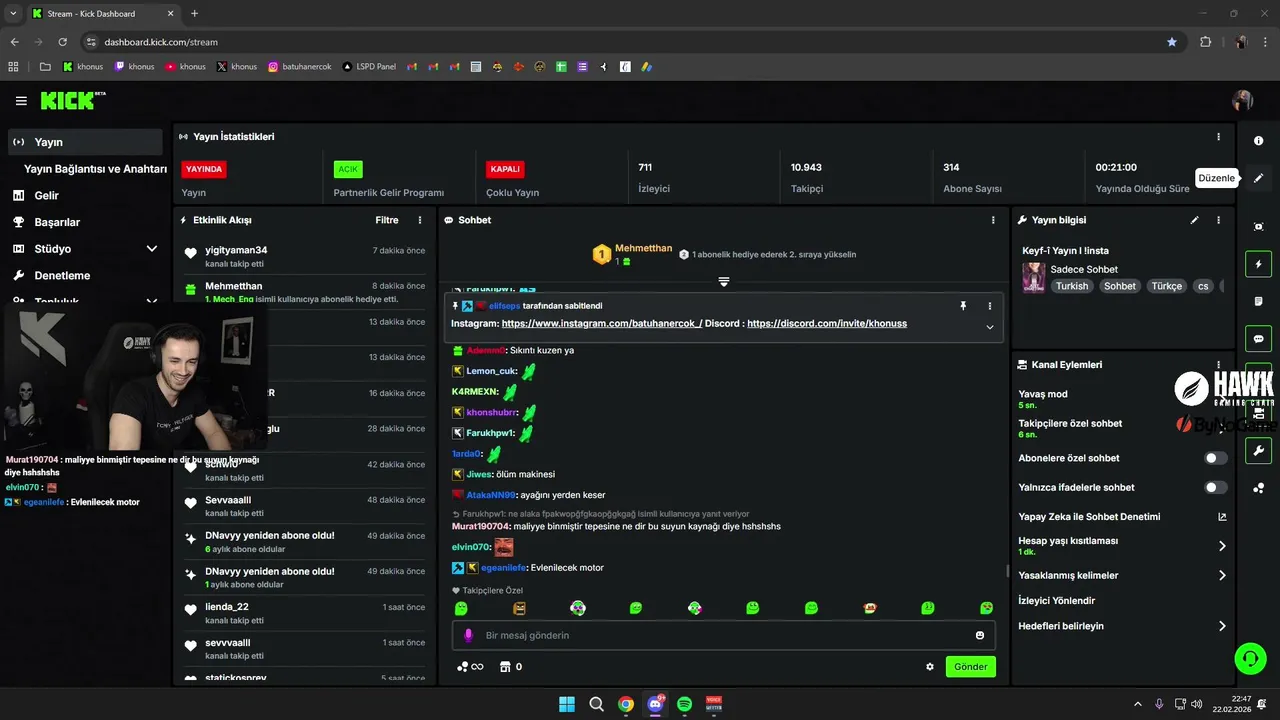Click the Sadece Sohbet category thumbnail

pyautogui.click(x=1034, y=277)
